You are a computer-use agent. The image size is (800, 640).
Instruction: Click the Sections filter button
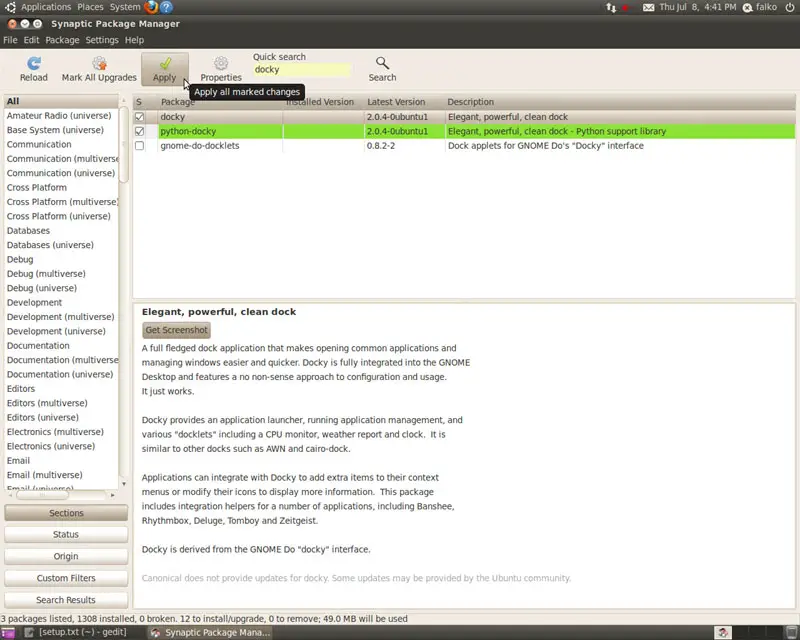[66, 513]
